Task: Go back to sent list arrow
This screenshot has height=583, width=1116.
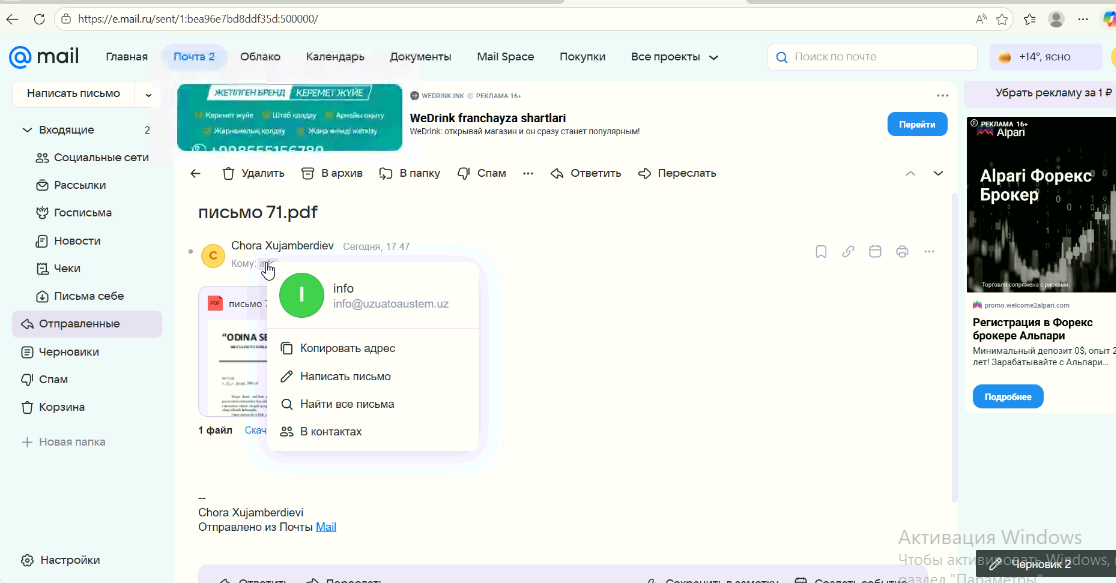Action: point(196,173)
